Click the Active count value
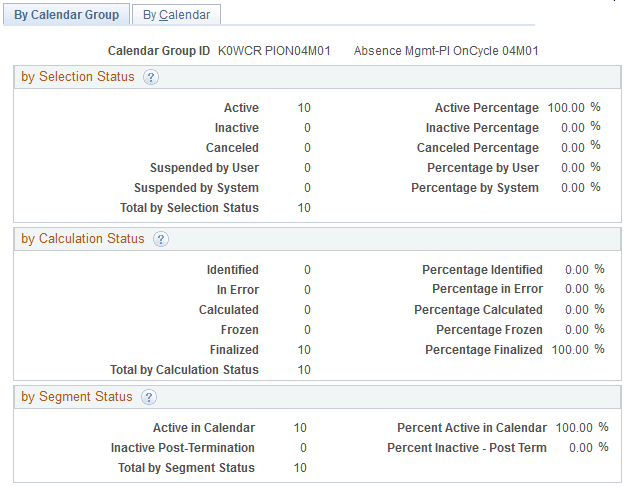Screen dimensions: 626x487 [x=304, y=108]
